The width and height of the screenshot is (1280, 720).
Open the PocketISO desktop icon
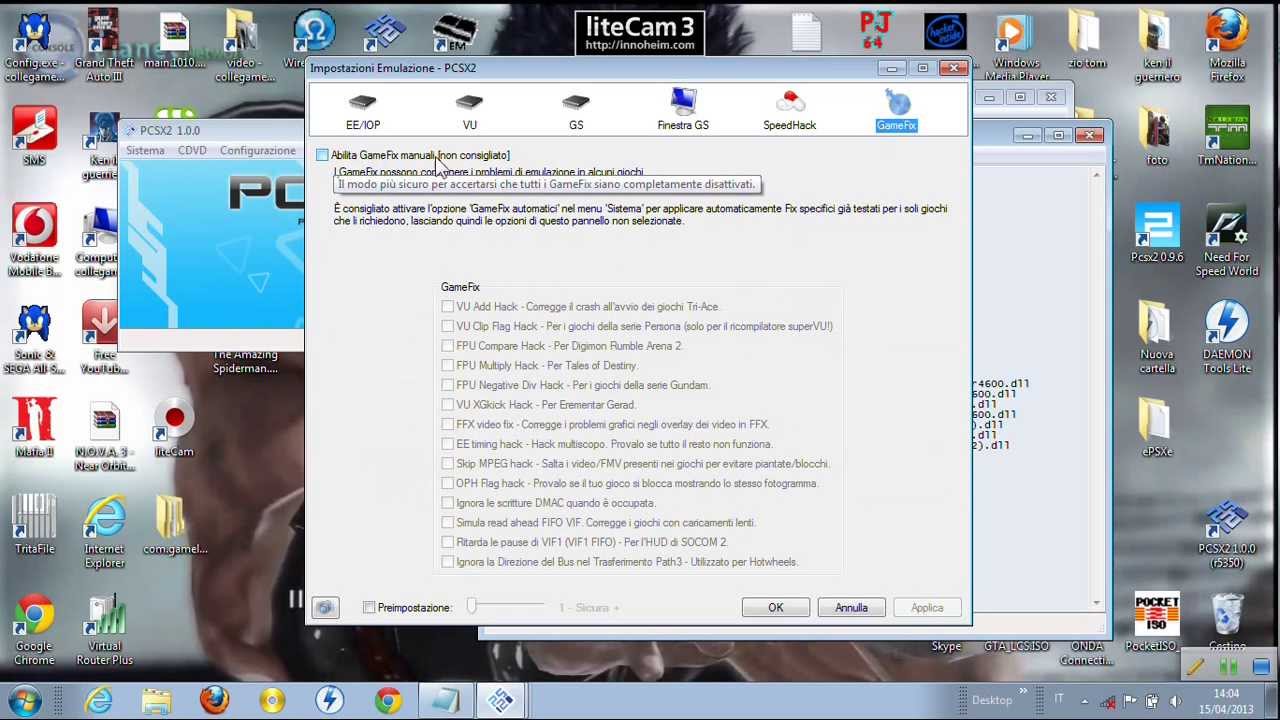[1157, 622]
